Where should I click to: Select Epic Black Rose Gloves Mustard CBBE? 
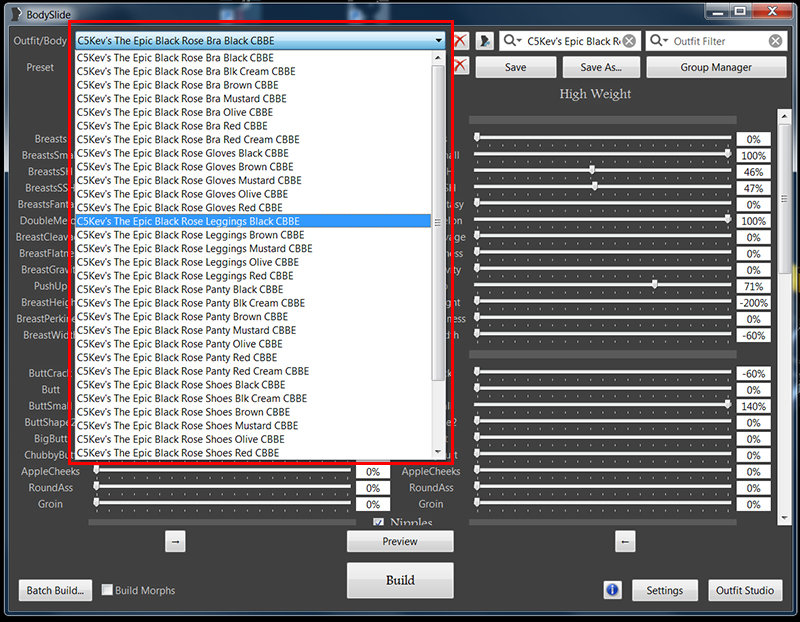click(x=253, y=180)
